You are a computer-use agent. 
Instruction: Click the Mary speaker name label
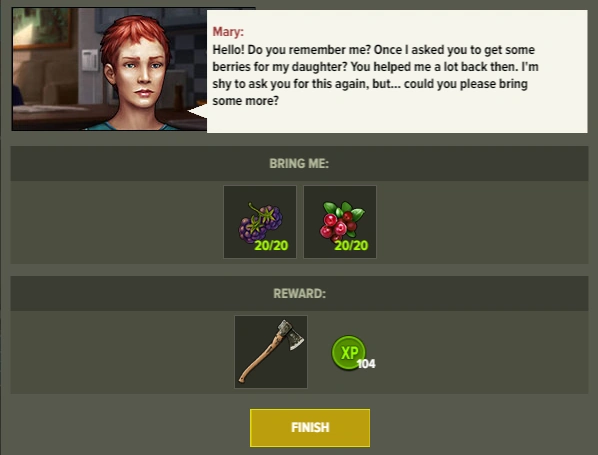point(228,32)
